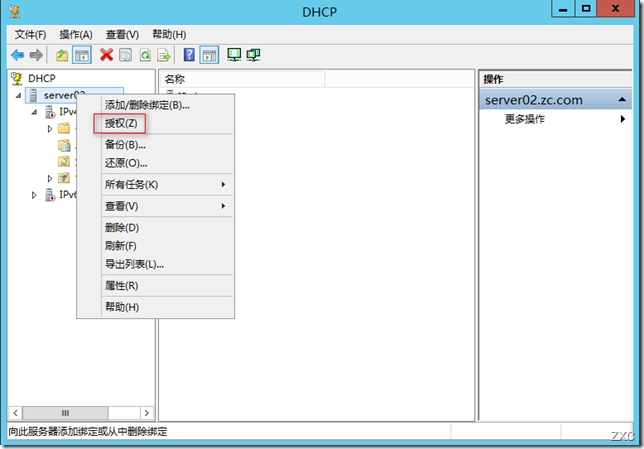Open the Properties toolbar icon
Image resolution: width=644 pixels, height=449 pixels.
126,55
